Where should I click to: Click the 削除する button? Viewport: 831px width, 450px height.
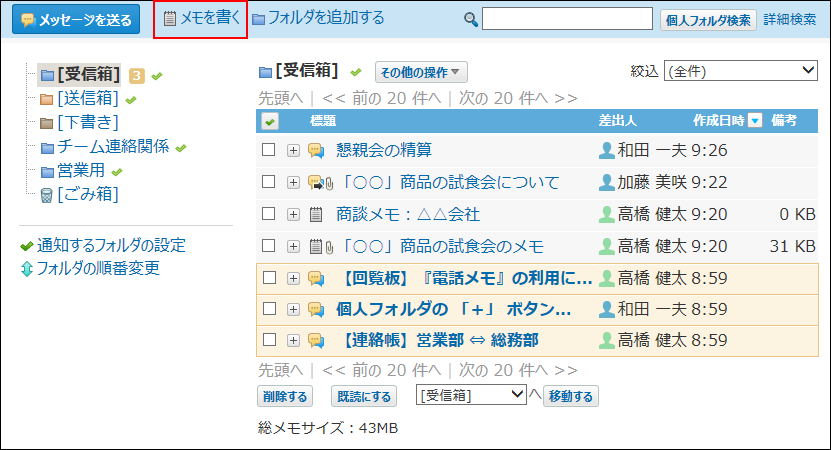pyautogui.click(x=285, y=396)
